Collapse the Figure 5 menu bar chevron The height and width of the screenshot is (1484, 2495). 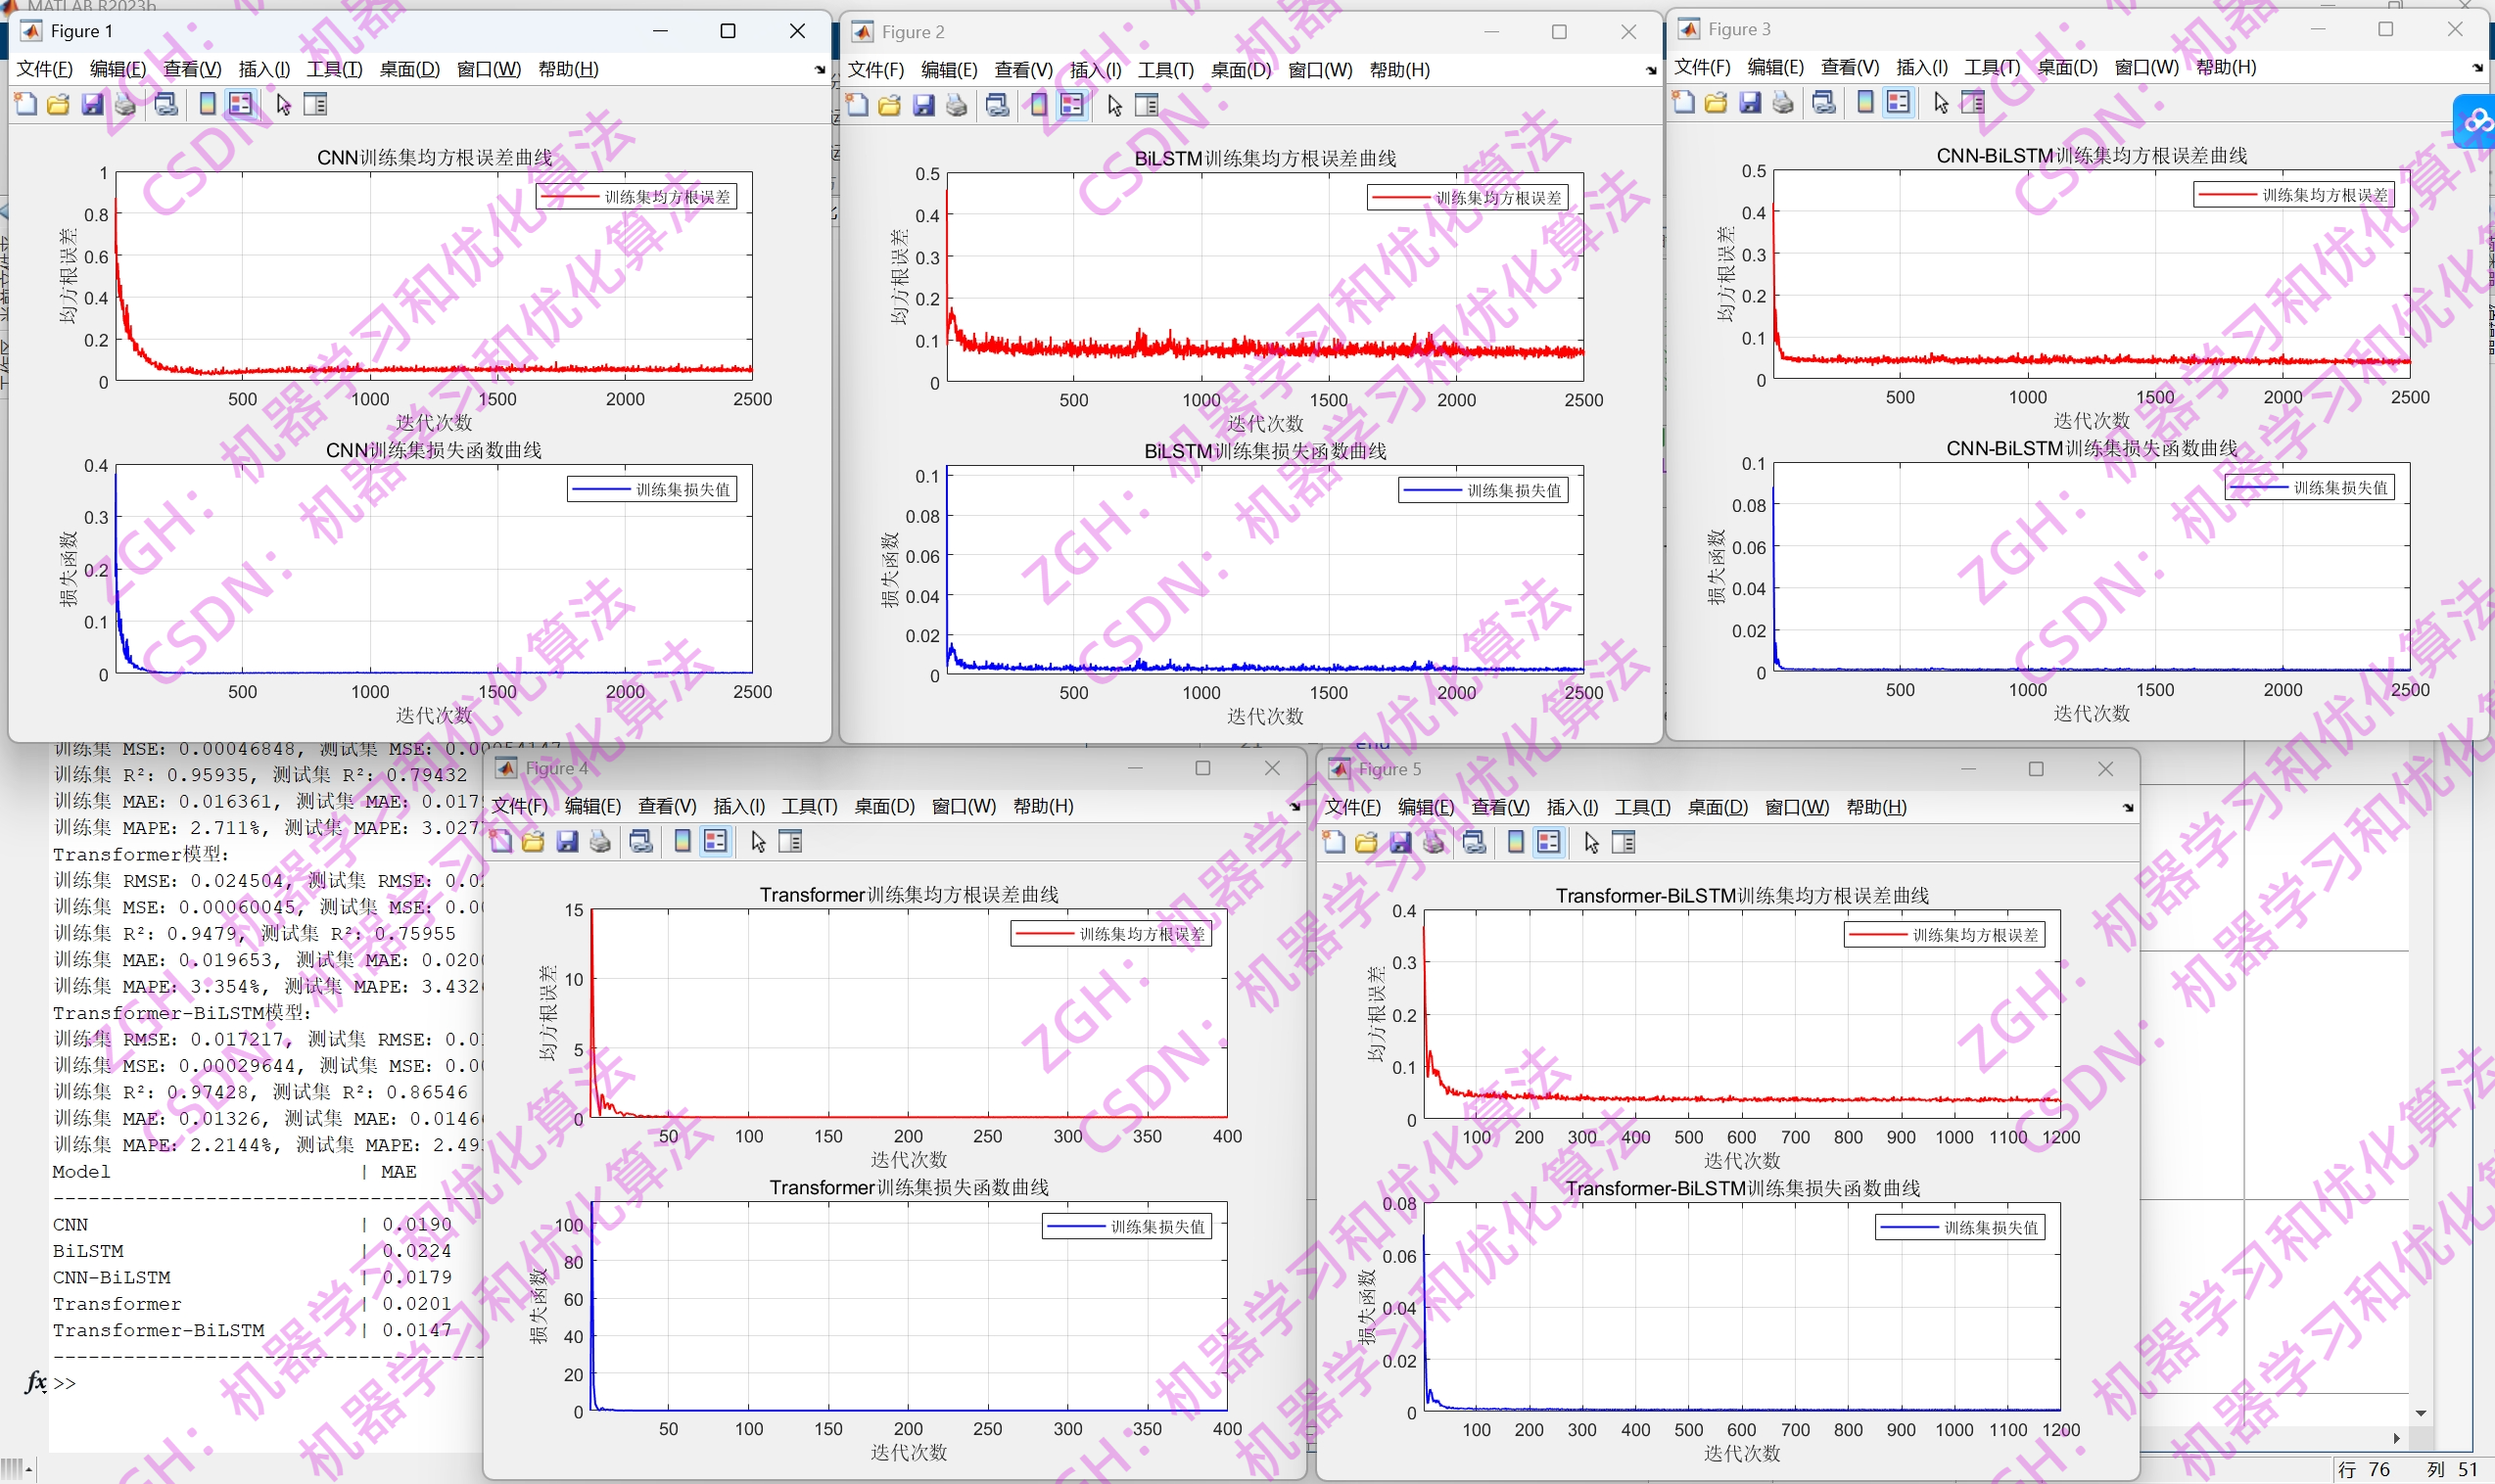2127,807
